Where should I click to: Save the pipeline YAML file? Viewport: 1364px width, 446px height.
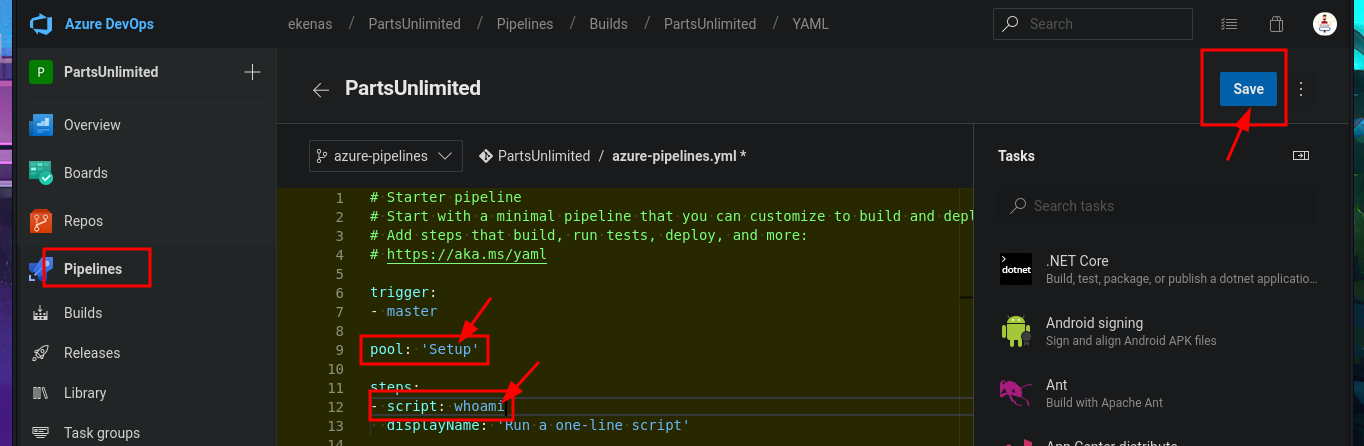point(1247,89)
